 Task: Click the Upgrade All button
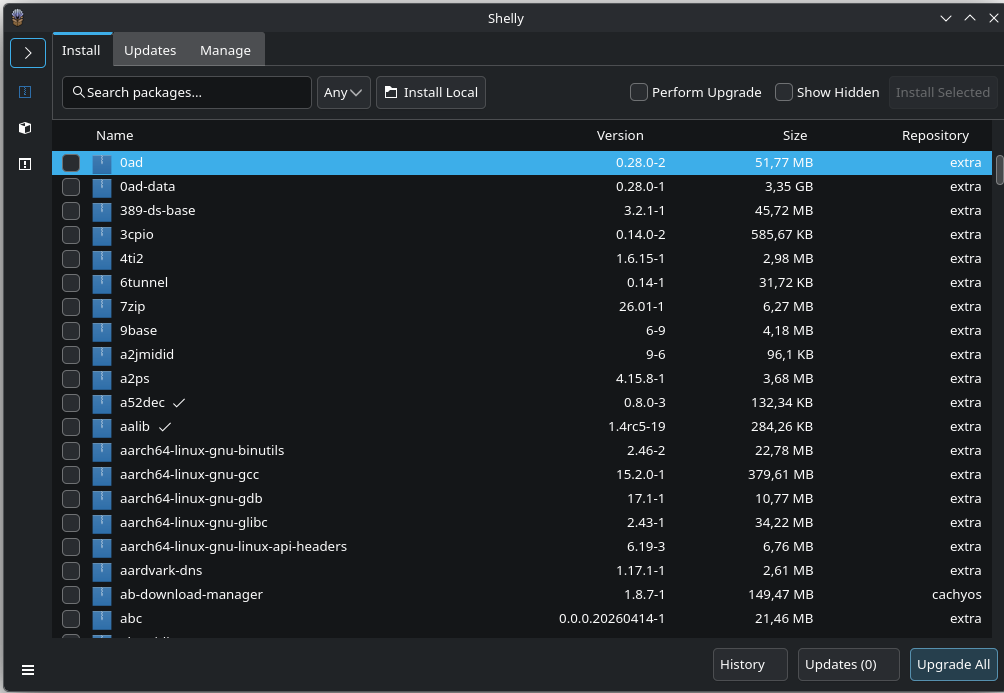953,664
